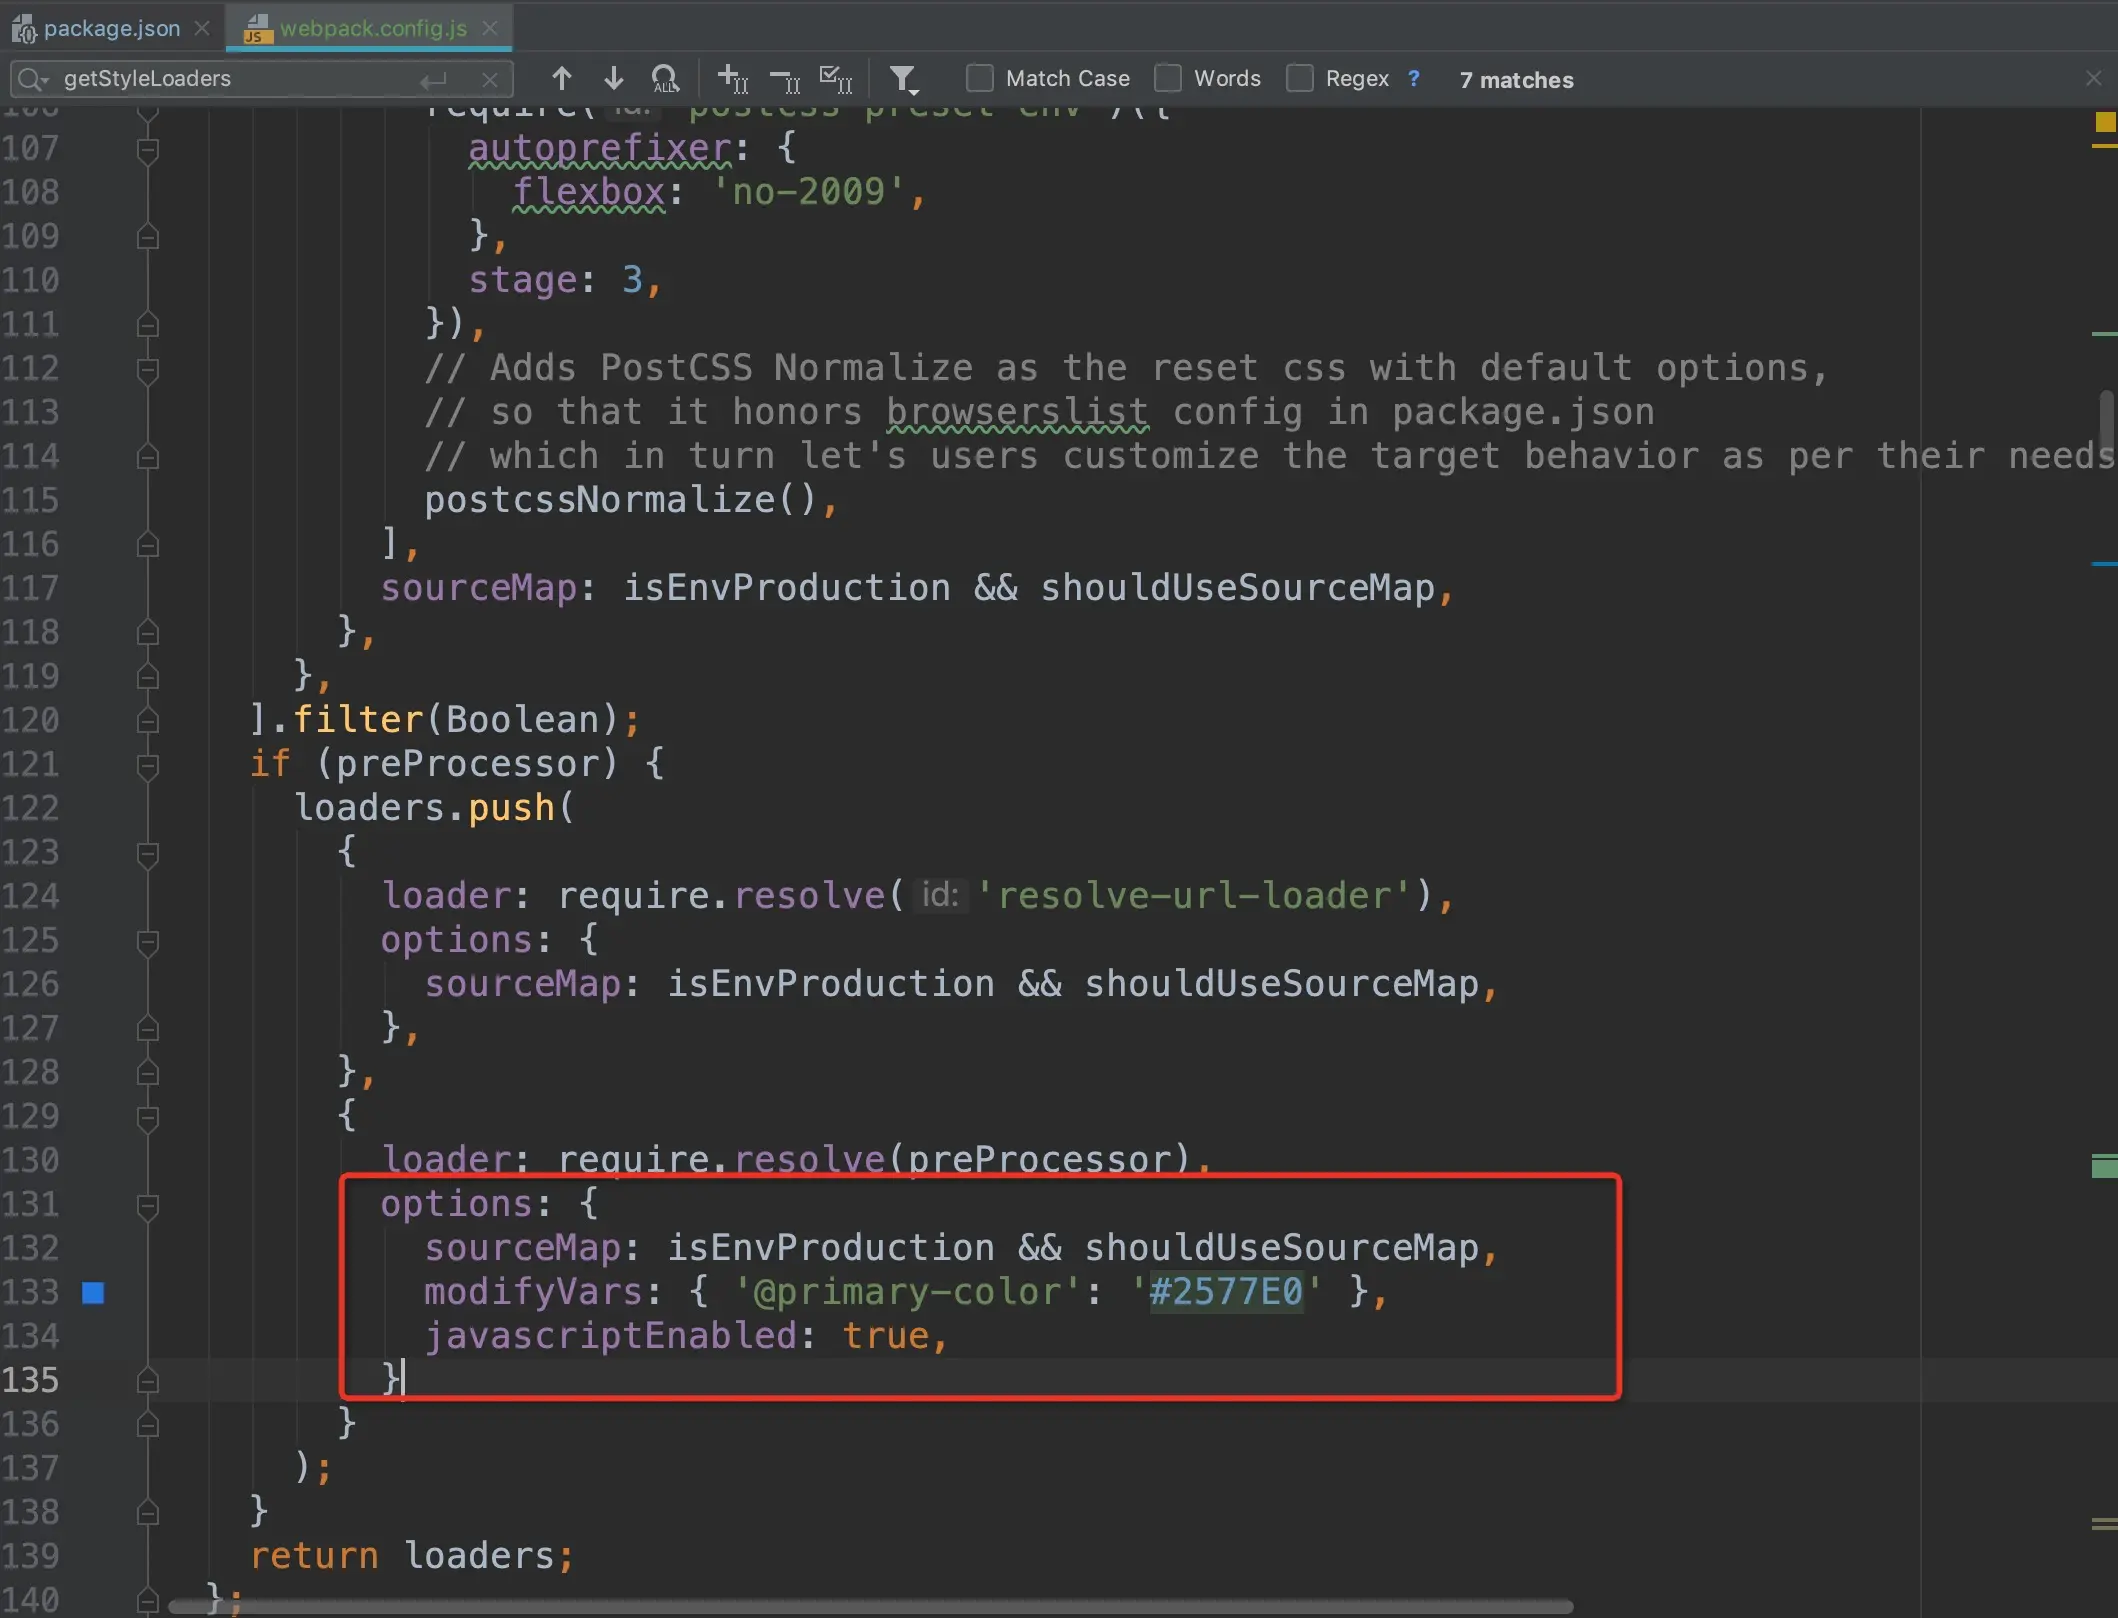
Task: Open search filter dropdown funnel
Action: (903, 78)
